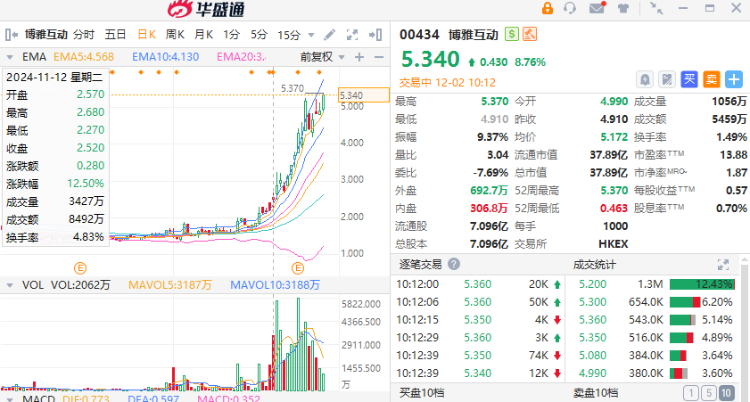Click the MAVOL10:3188万 value
Screen dimensions: 750x402
click(x=275, y=285)
